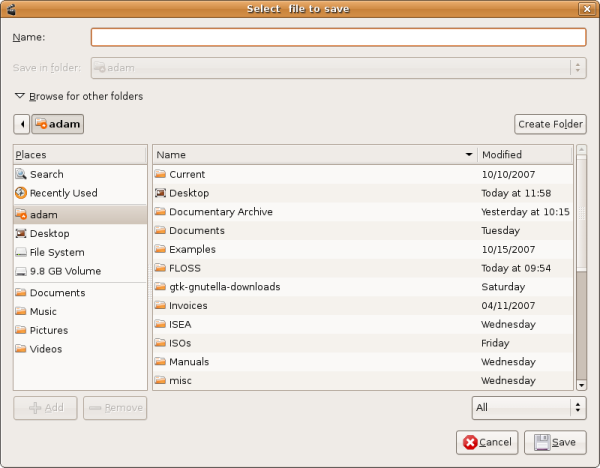This screenshot has width=600, height=468.
Task: Open the All file type filter dropdown
Action: click(528, 407)
